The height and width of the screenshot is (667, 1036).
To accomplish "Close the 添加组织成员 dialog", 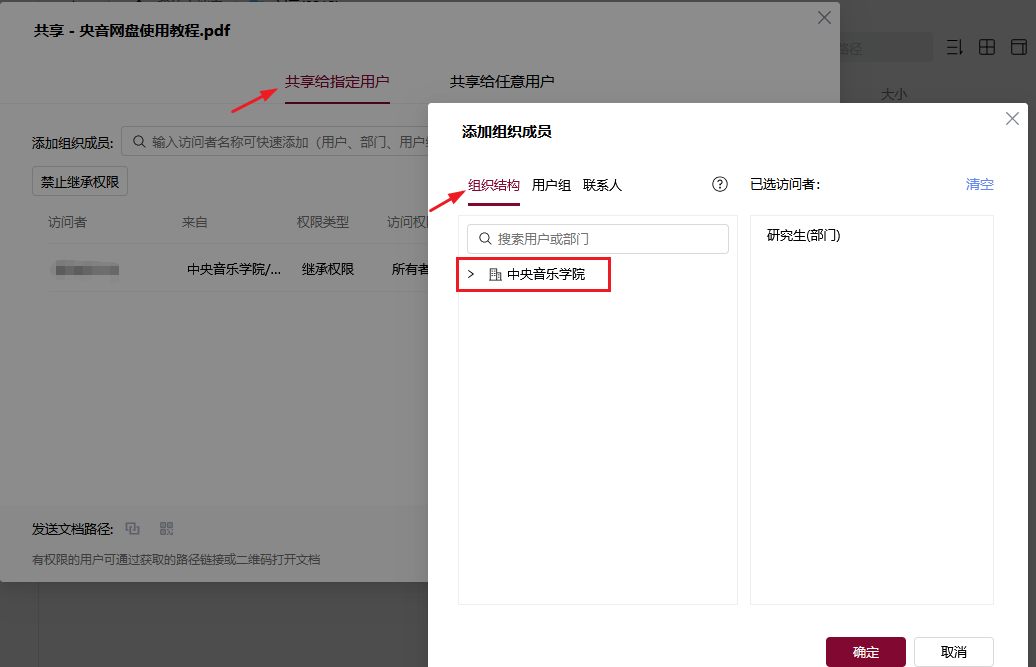I will pyautogui.click(x=1012, y=119).
